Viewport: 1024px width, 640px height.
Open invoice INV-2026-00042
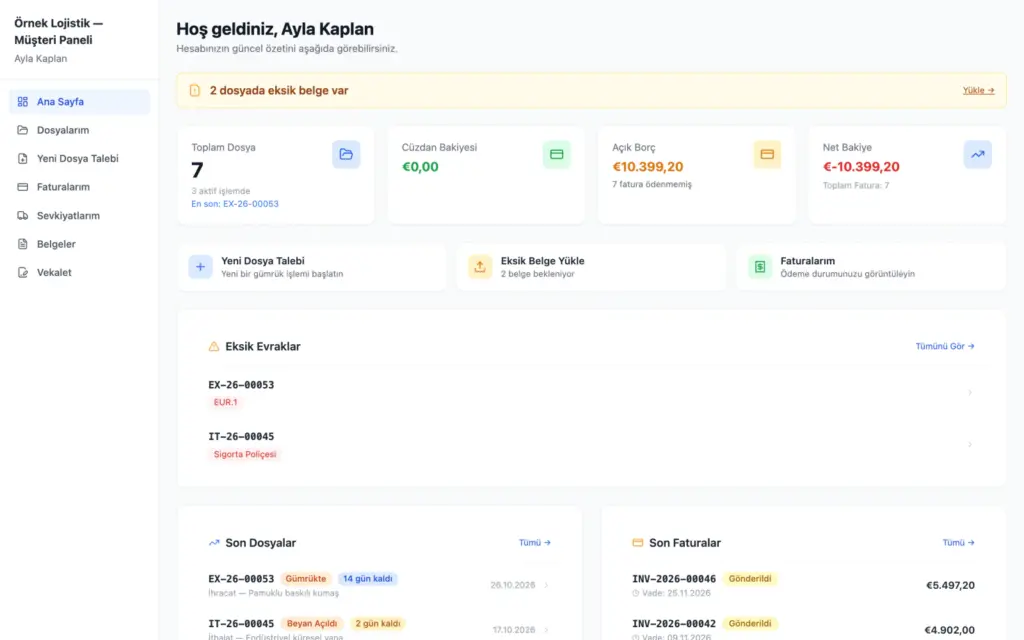[x=674, y=624]
